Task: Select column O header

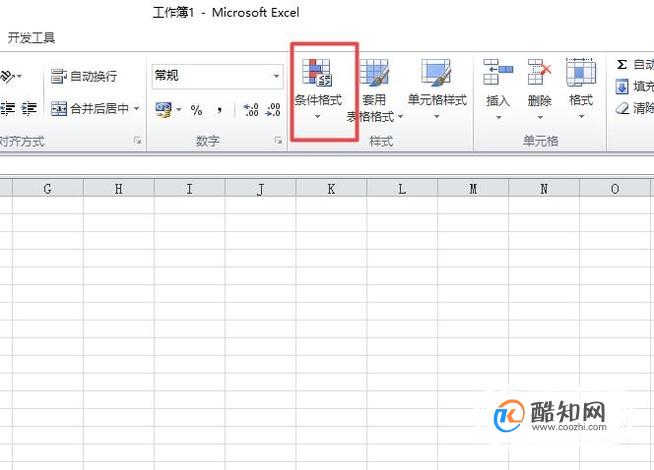Action: click(x=615, y=189)
